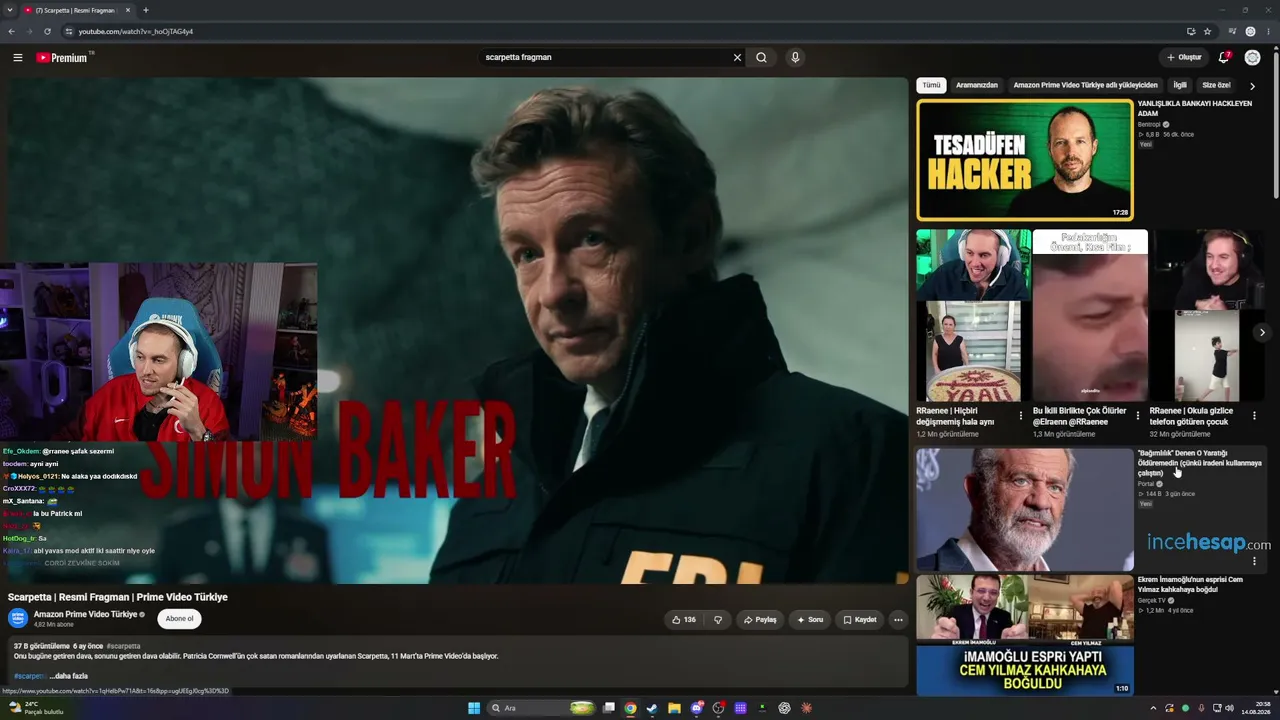The image size is (1280, 720).
Task: Go back in browser history
Action: click(11, 31)
